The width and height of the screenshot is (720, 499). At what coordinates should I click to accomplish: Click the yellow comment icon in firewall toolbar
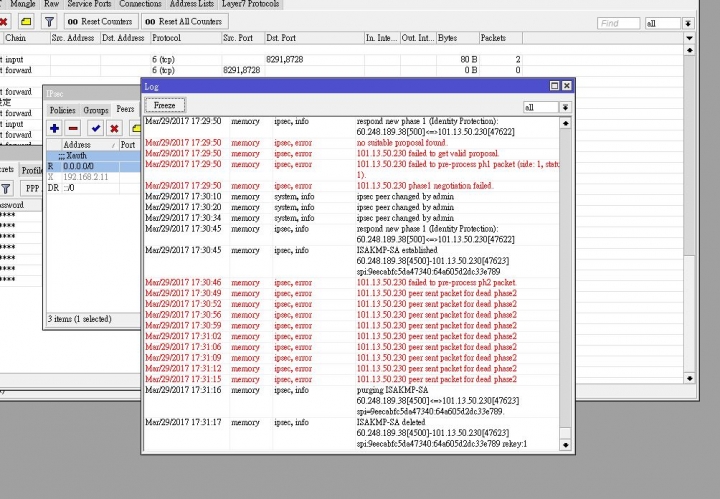coord(26,22)
